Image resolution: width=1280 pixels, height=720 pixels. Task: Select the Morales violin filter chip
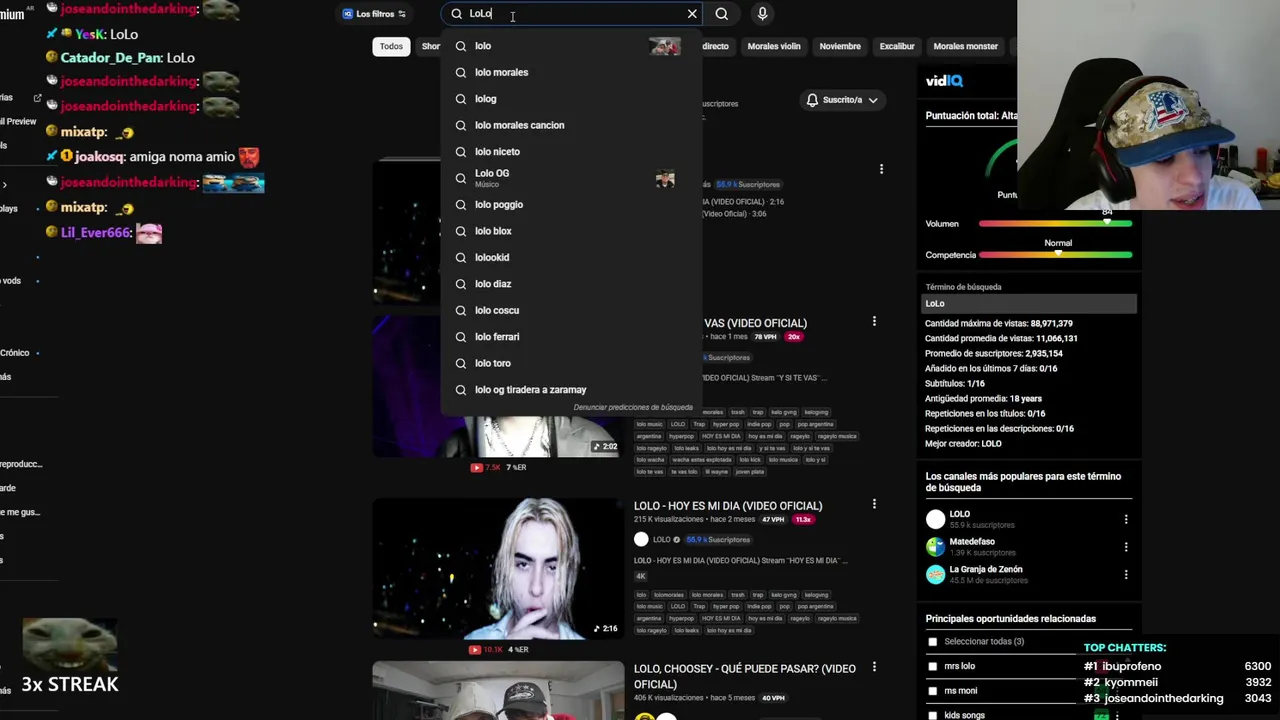tap(774, 46)
